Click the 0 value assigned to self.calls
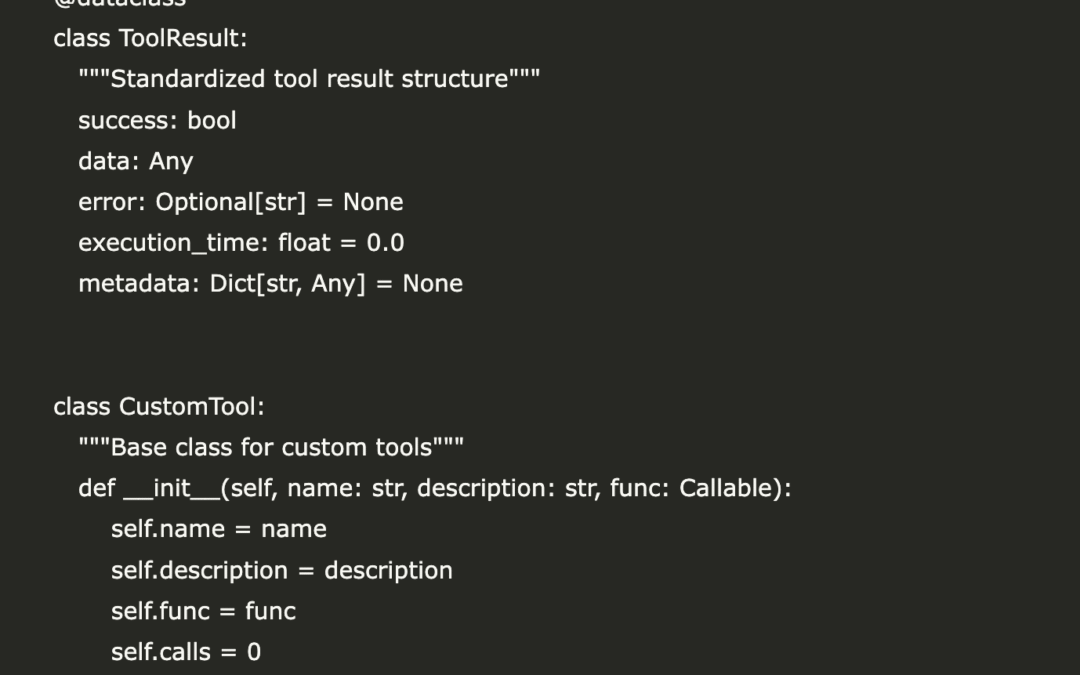 coord(254,652)
